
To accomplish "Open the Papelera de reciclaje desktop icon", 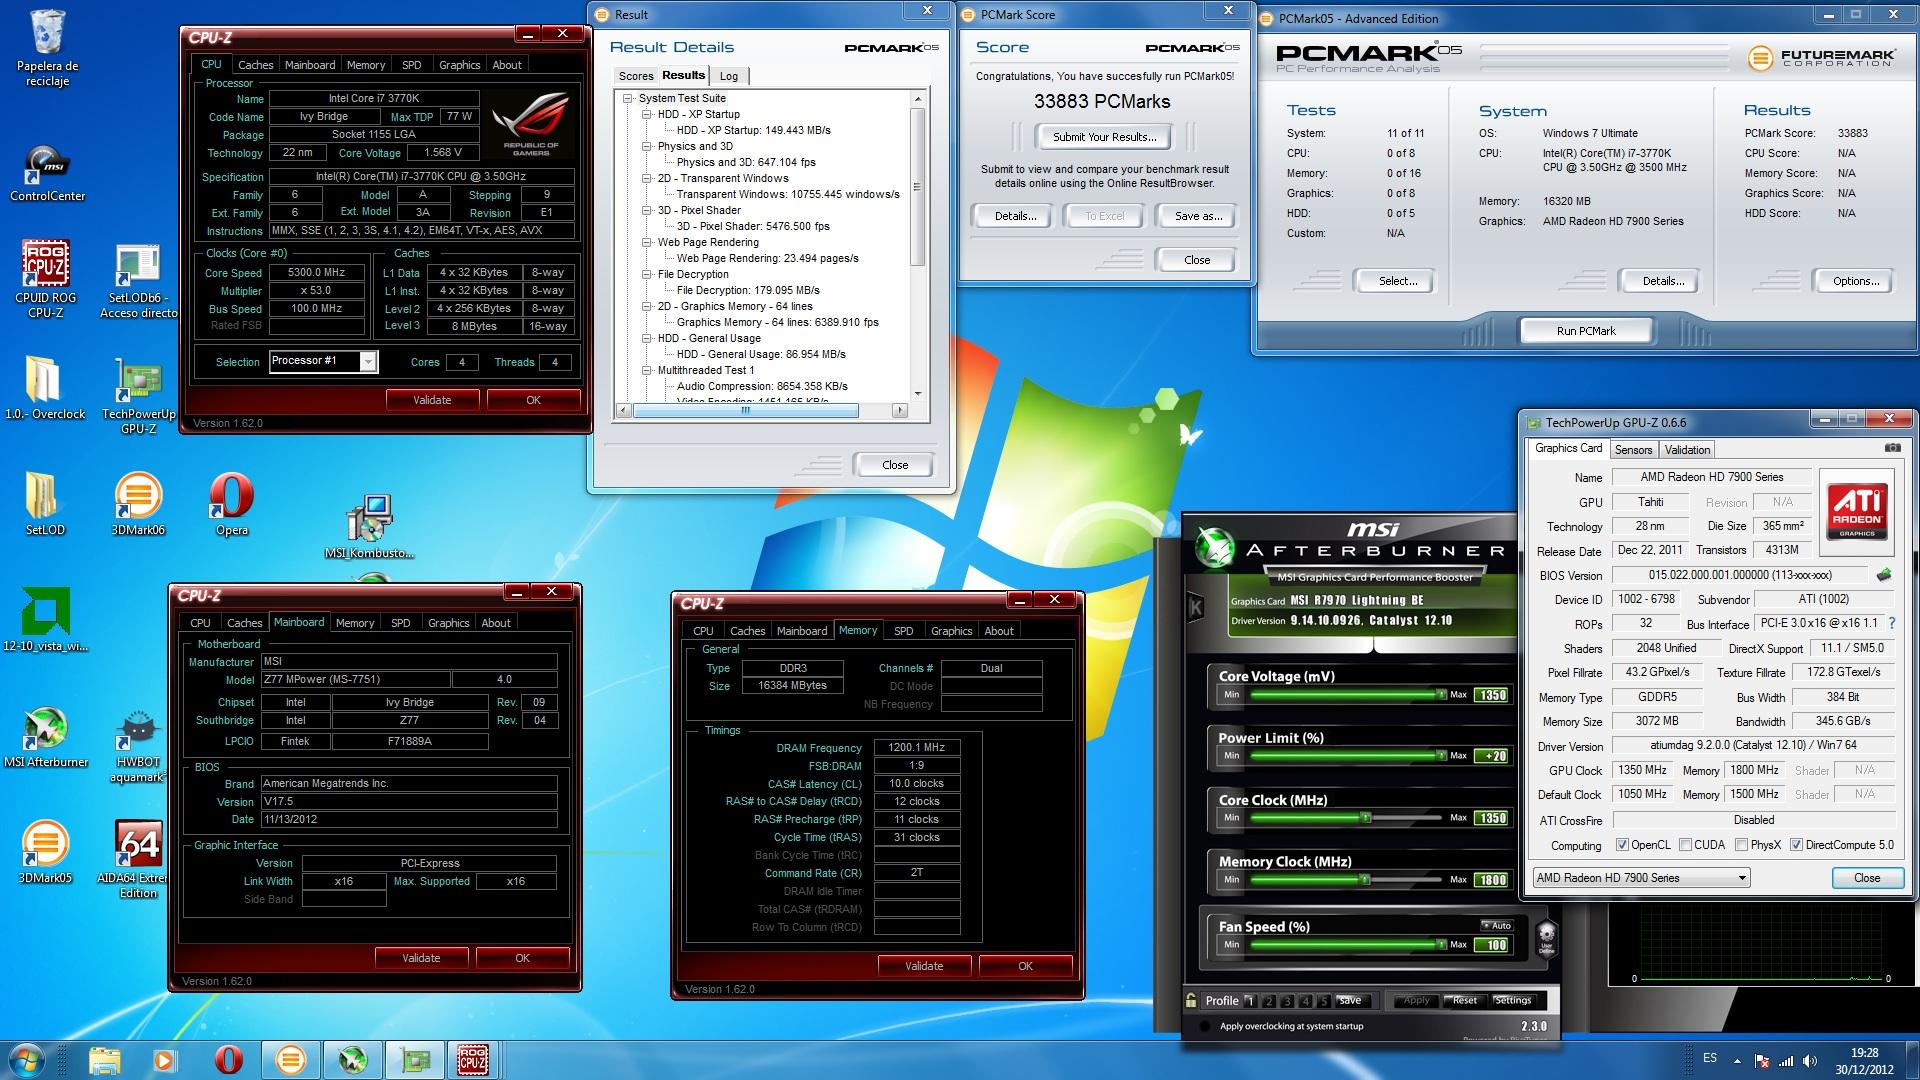I will [x=47, y=47].
